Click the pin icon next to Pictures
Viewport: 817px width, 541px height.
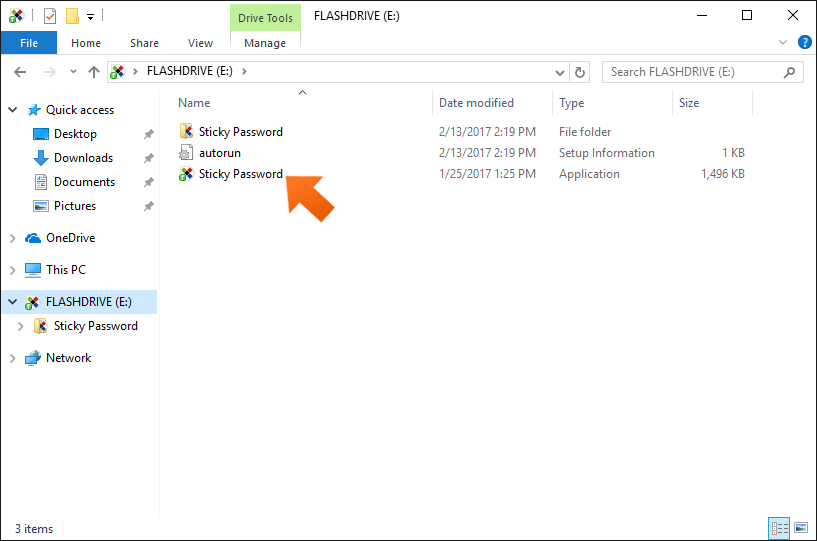pyautogui.click(x=148, y=206)
